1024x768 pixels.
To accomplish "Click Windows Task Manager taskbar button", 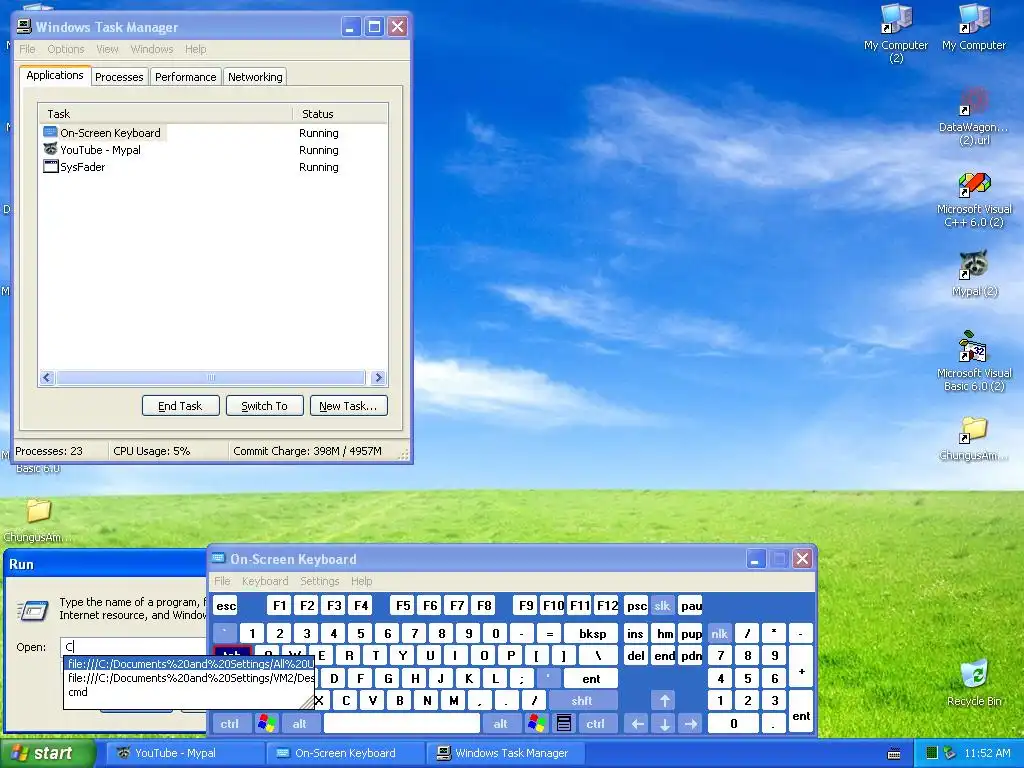I will click(x=506, y=753).
